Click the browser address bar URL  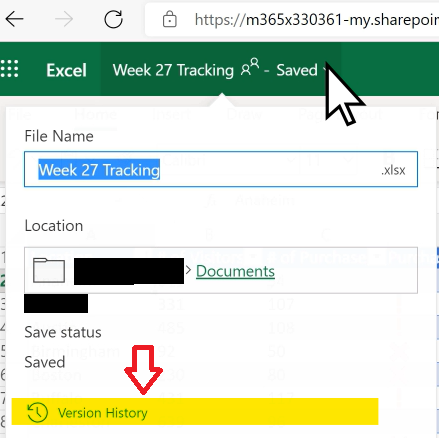[317, 20]
